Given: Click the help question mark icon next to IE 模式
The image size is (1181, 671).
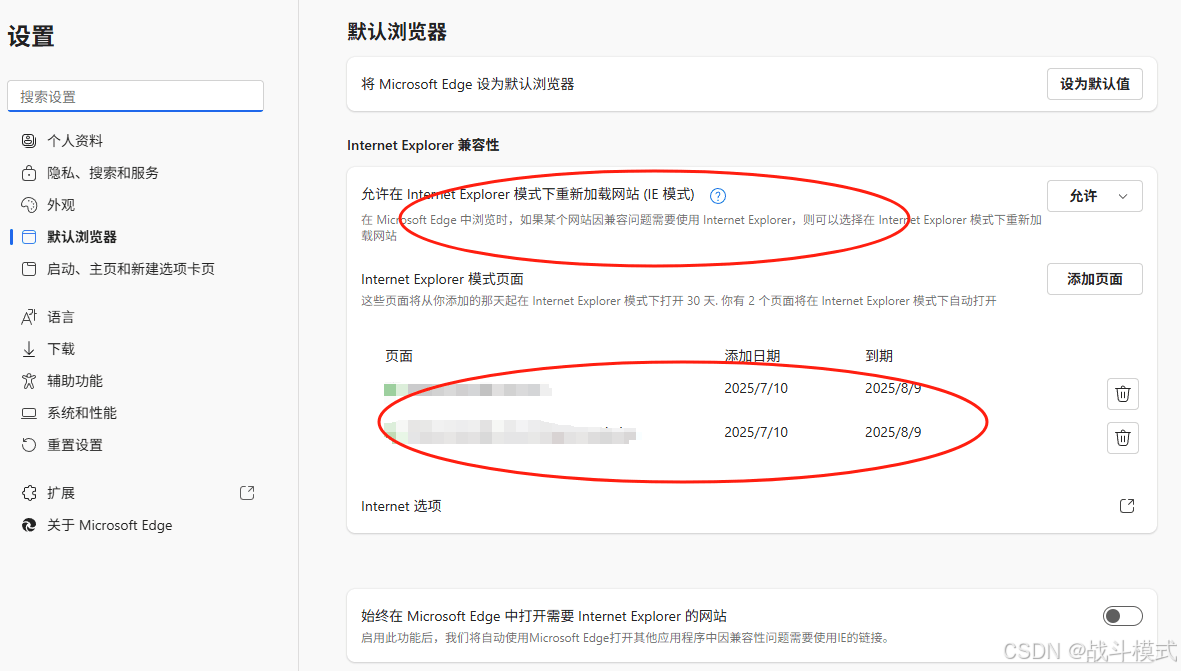Looking at the screenshot, I should click(718, 196).
